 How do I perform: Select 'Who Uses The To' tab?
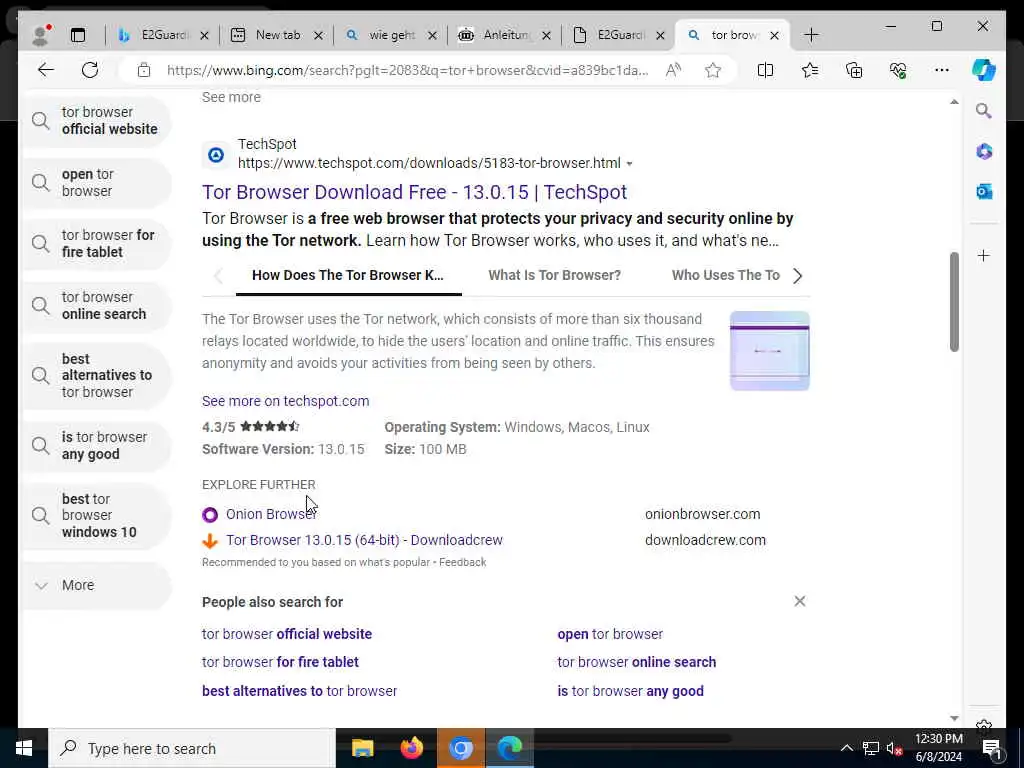click(726, 275)
